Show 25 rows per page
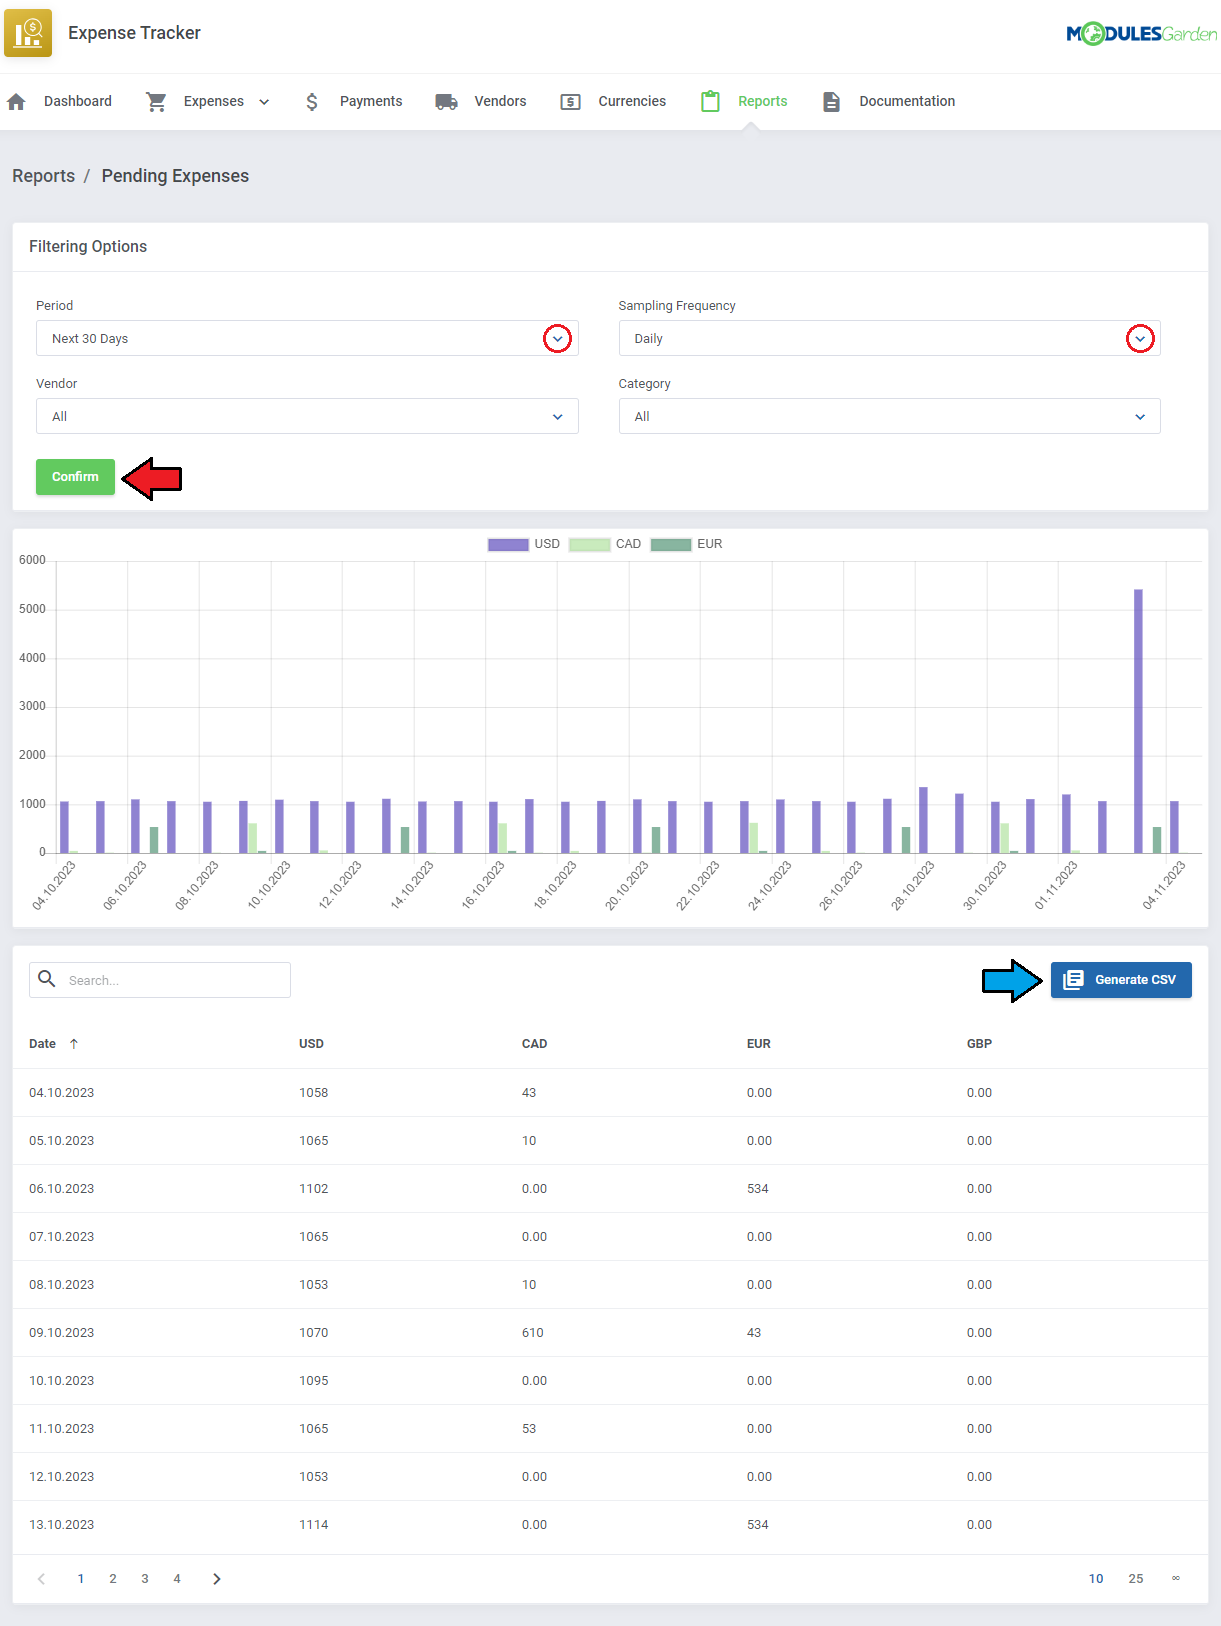 tap(1136, 1578)
